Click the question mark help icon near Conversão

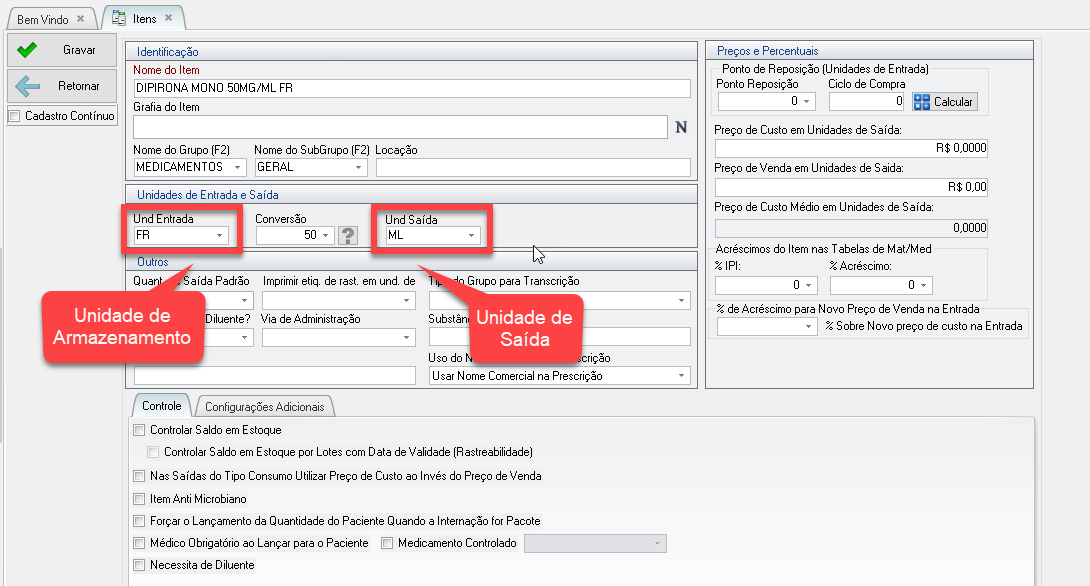coord(348,235)
